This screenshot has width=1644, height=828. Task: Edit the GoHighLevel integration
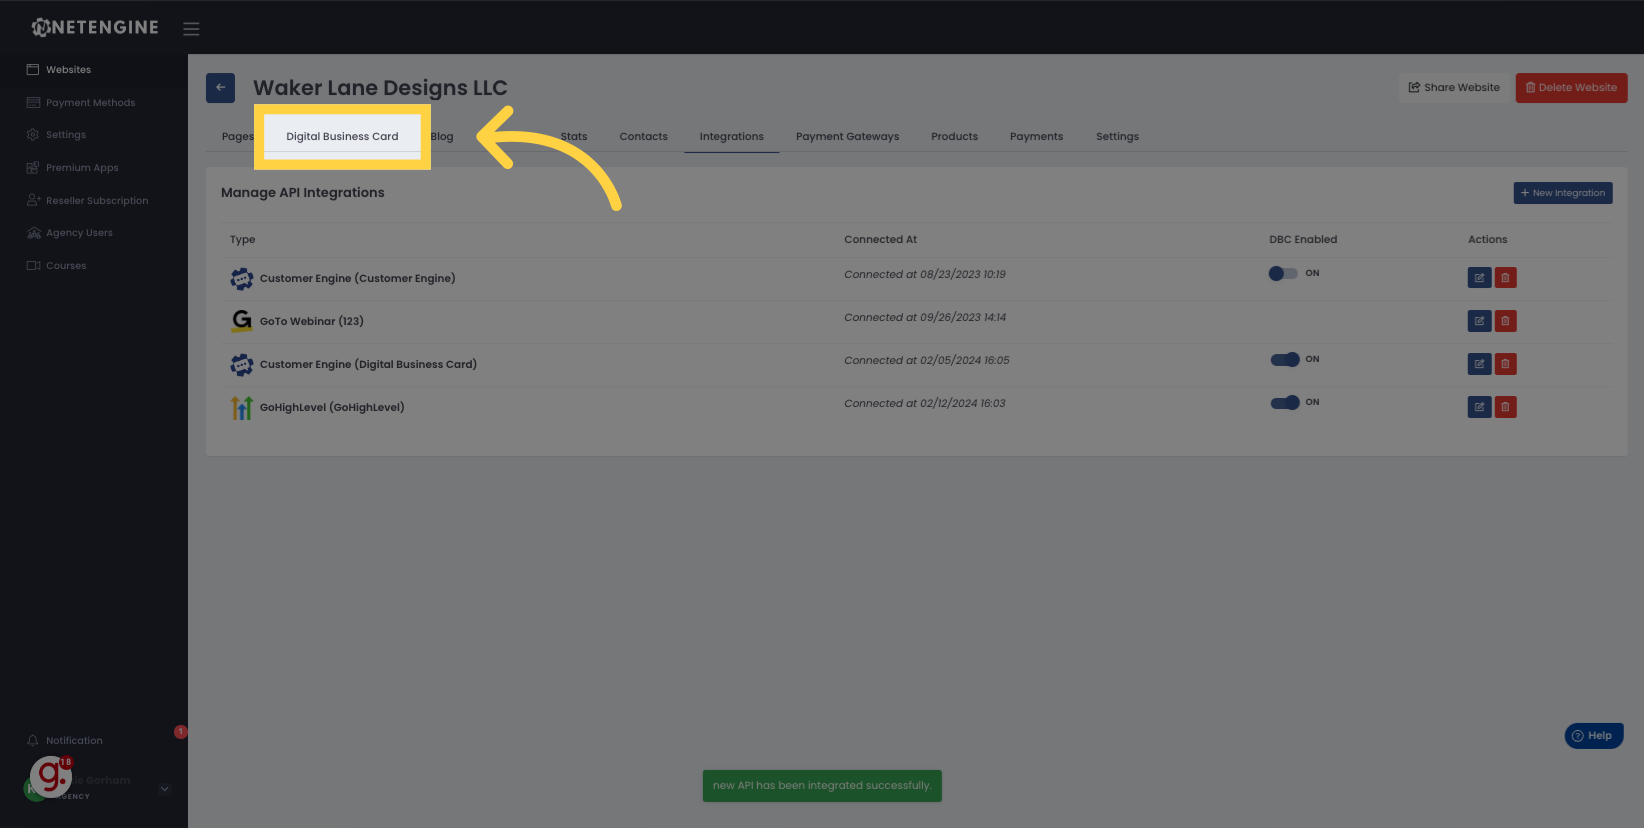(x=1479, y=407)
